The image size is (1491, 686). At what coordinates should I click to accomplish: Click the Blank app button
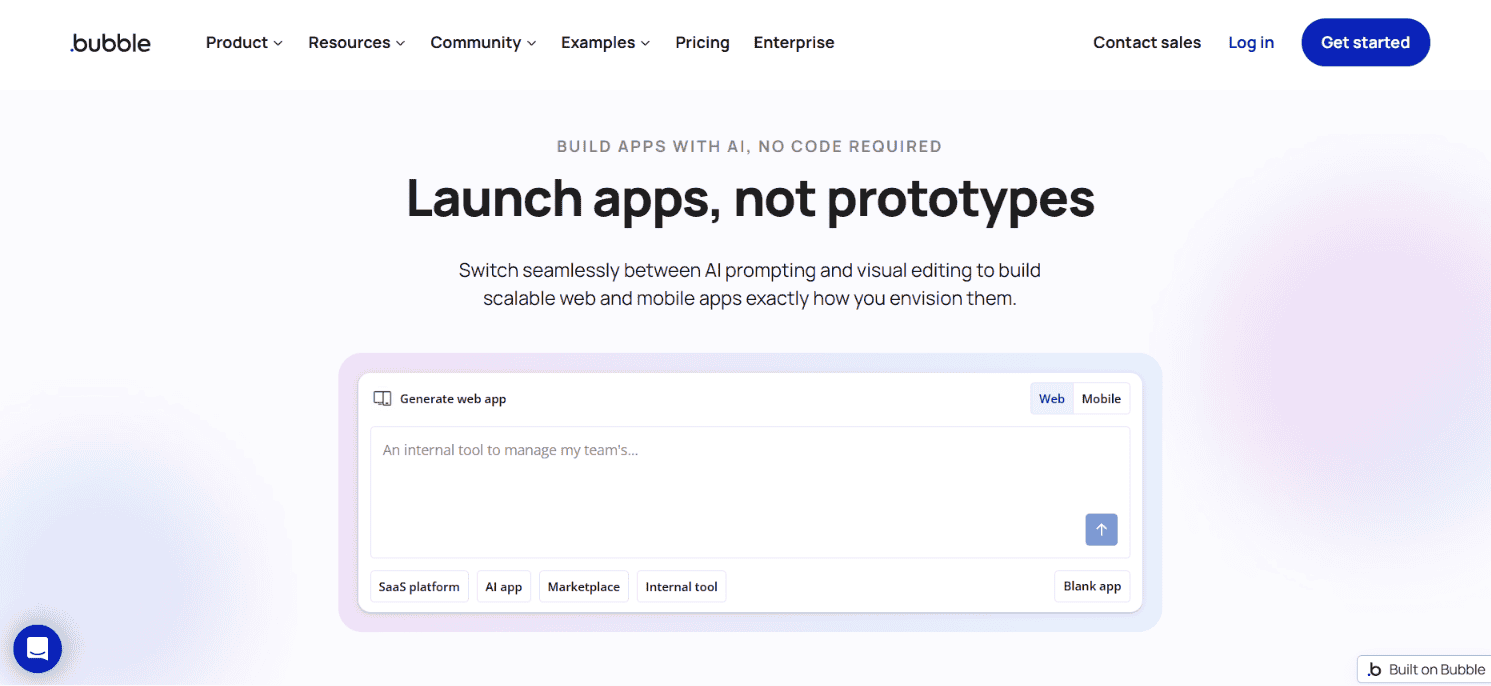1092,587
